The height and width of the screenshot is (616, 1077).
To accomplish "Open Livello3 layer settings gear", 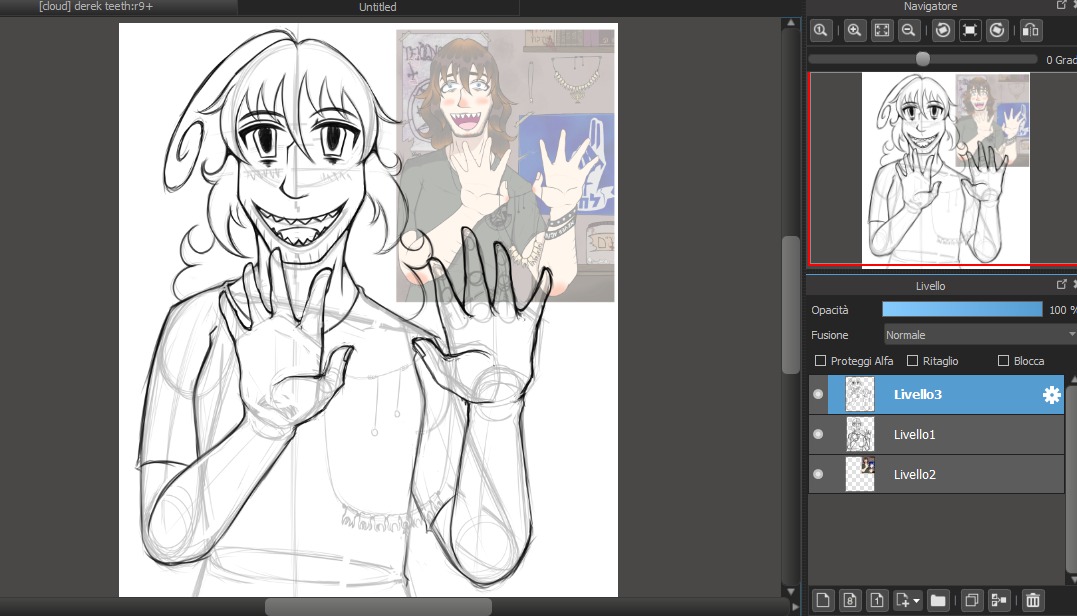I will [1052, 395].
